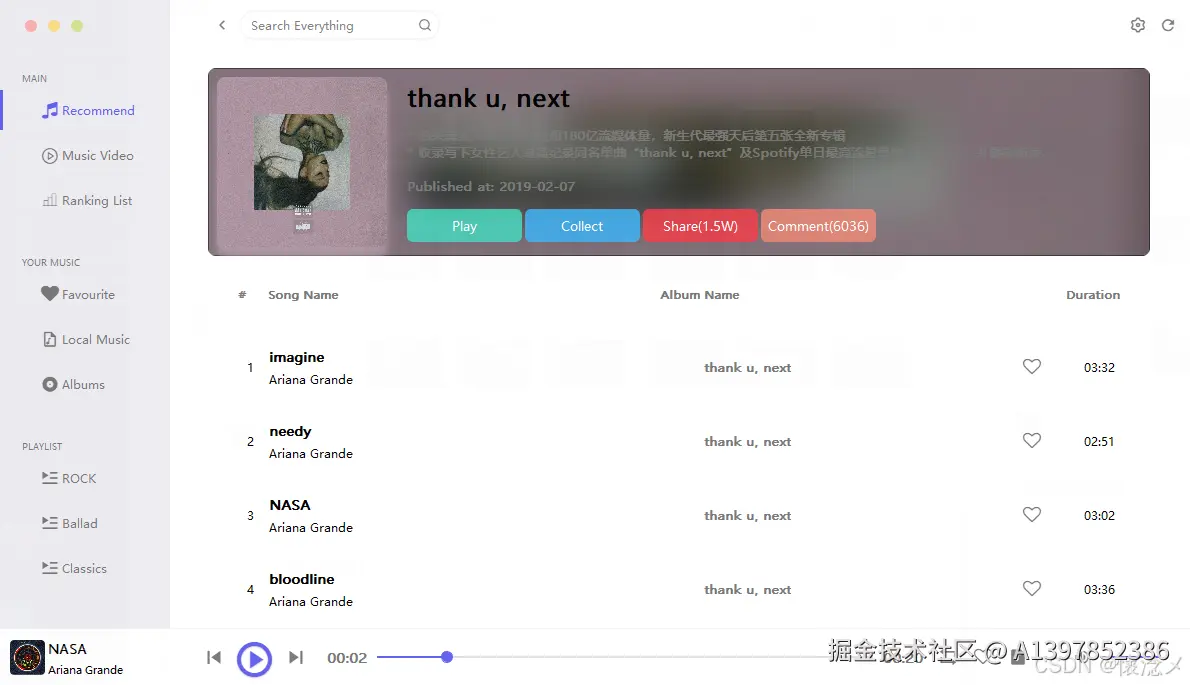Click the 03:36 duration value
The width and height of the screenshot is (1190, 685).
point(1099,589)
